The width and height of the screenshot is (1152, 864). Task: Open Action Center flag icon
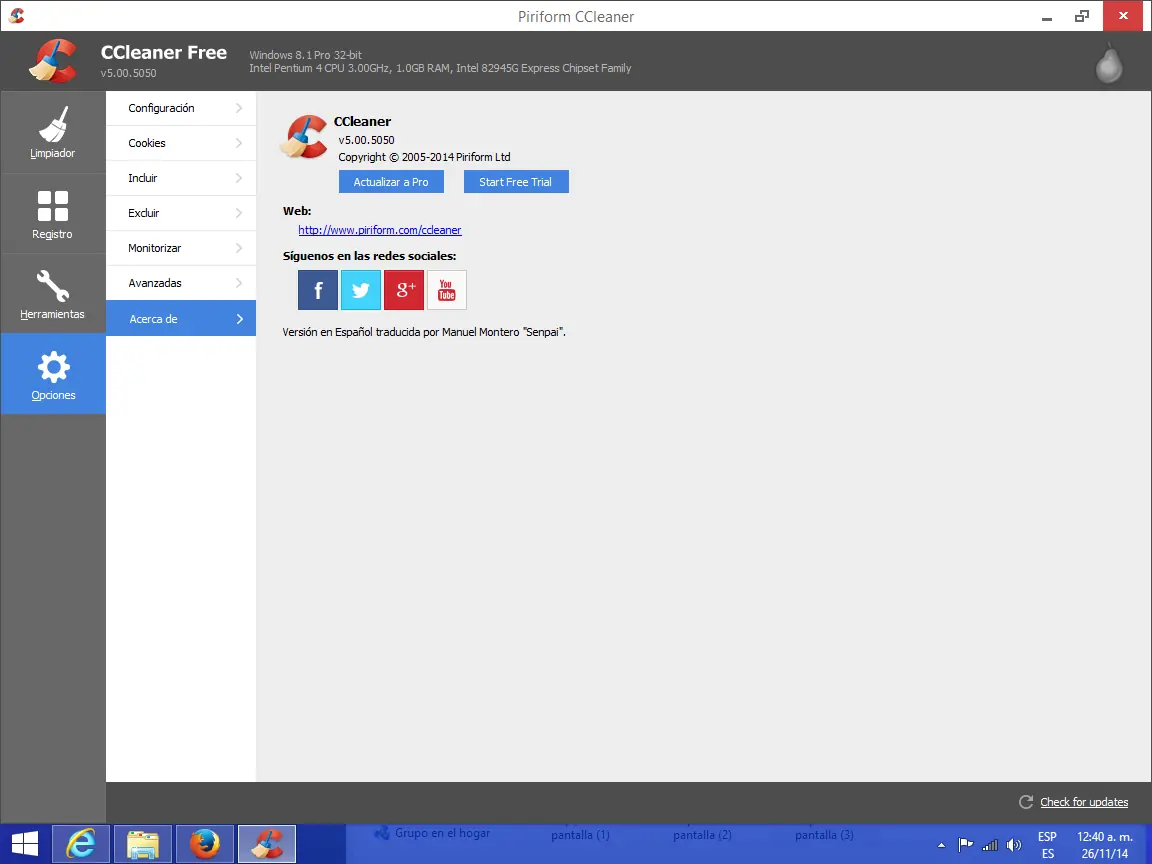[965, 845]
